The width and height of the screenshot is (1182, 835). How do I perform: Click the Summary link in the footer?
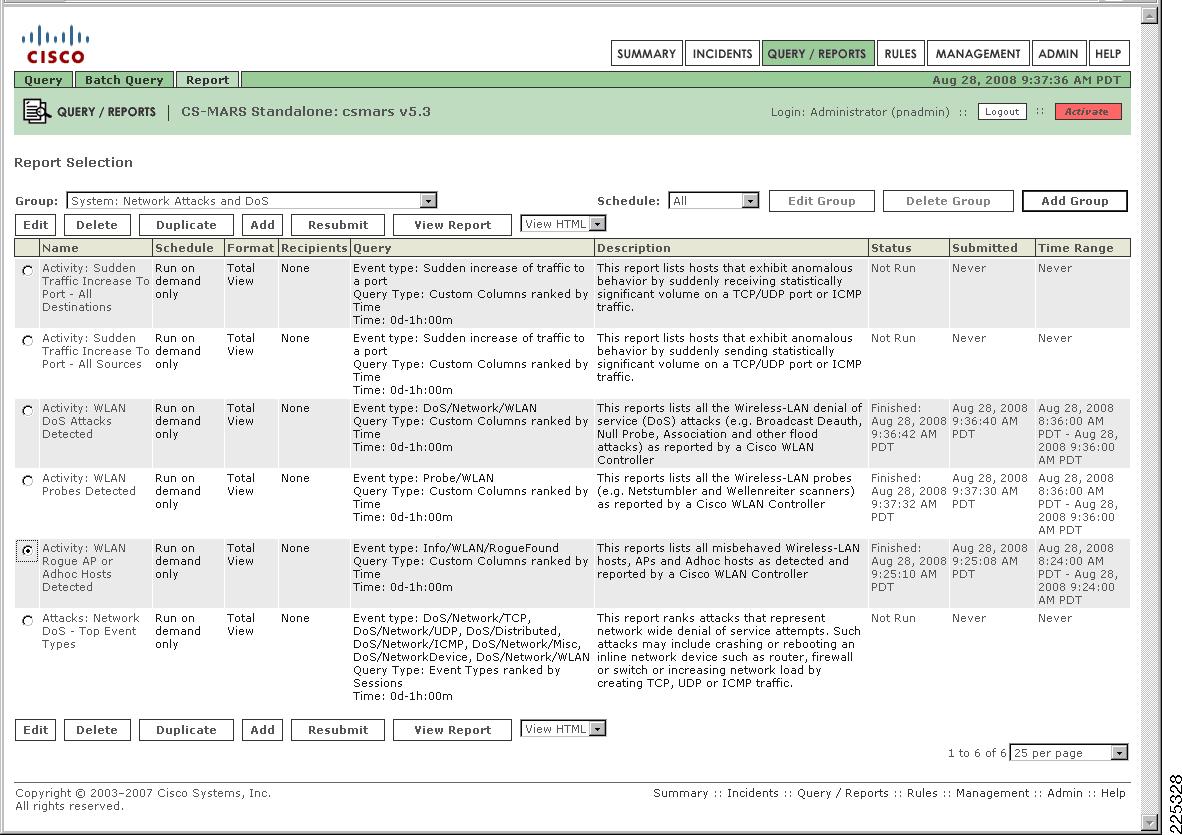pyautogui.click(x=681, y=793)
